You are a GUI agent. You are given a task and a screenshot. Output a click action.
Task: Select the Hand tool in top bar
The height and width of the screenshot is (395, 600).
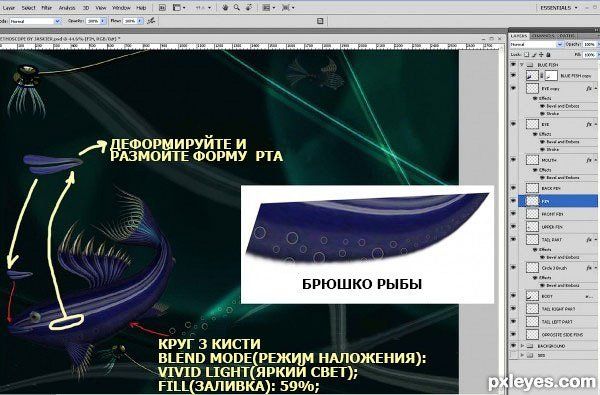point(225,7)
